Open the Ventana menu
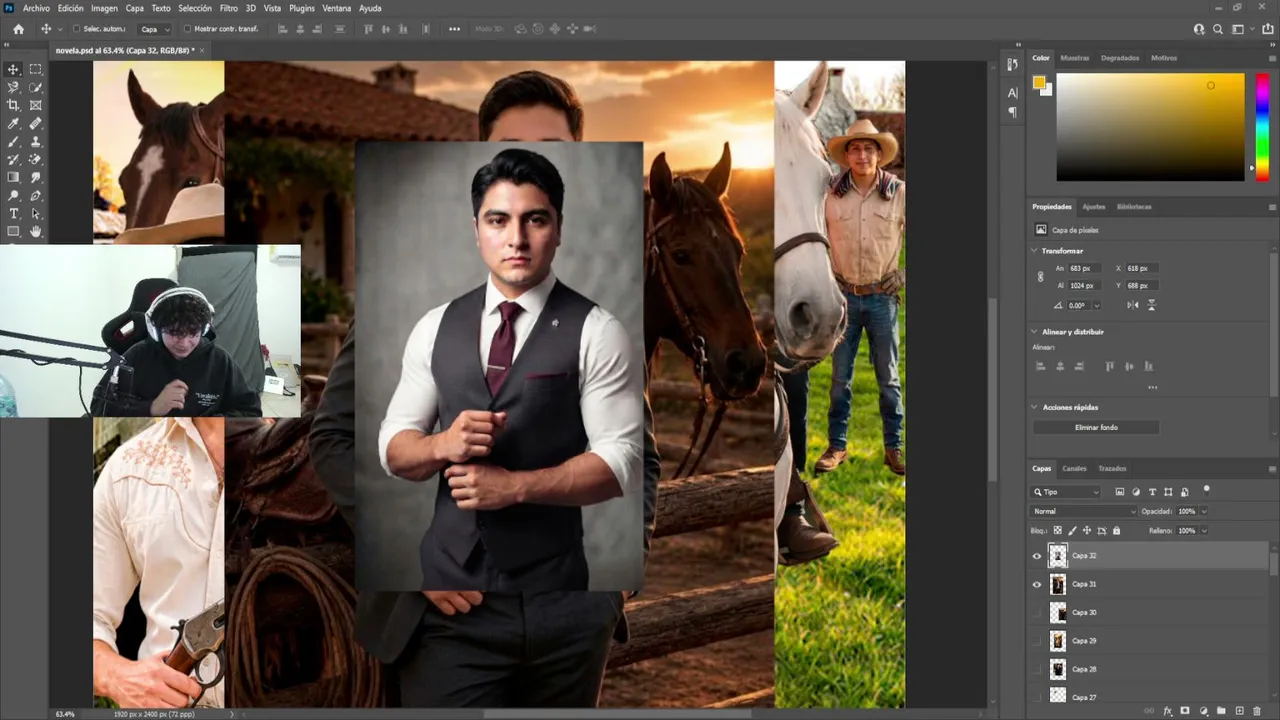This screenshot has width=1280, height=720. (337, 8)
